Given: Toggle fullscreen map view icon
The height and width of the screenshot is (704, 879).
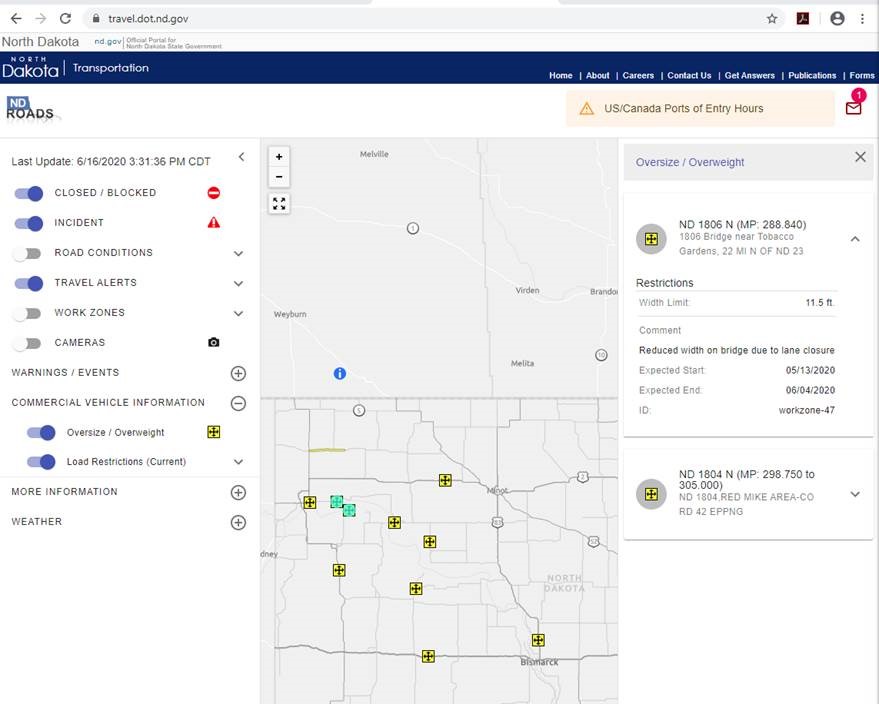Looking at the screenshot, I should pyautogui.click(x=279, y=204).
